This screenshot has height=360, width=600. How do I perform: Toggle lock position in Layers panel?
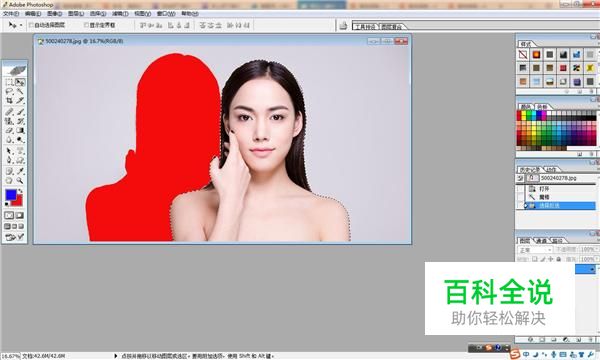pyautogui.click(x=551, y=259)
